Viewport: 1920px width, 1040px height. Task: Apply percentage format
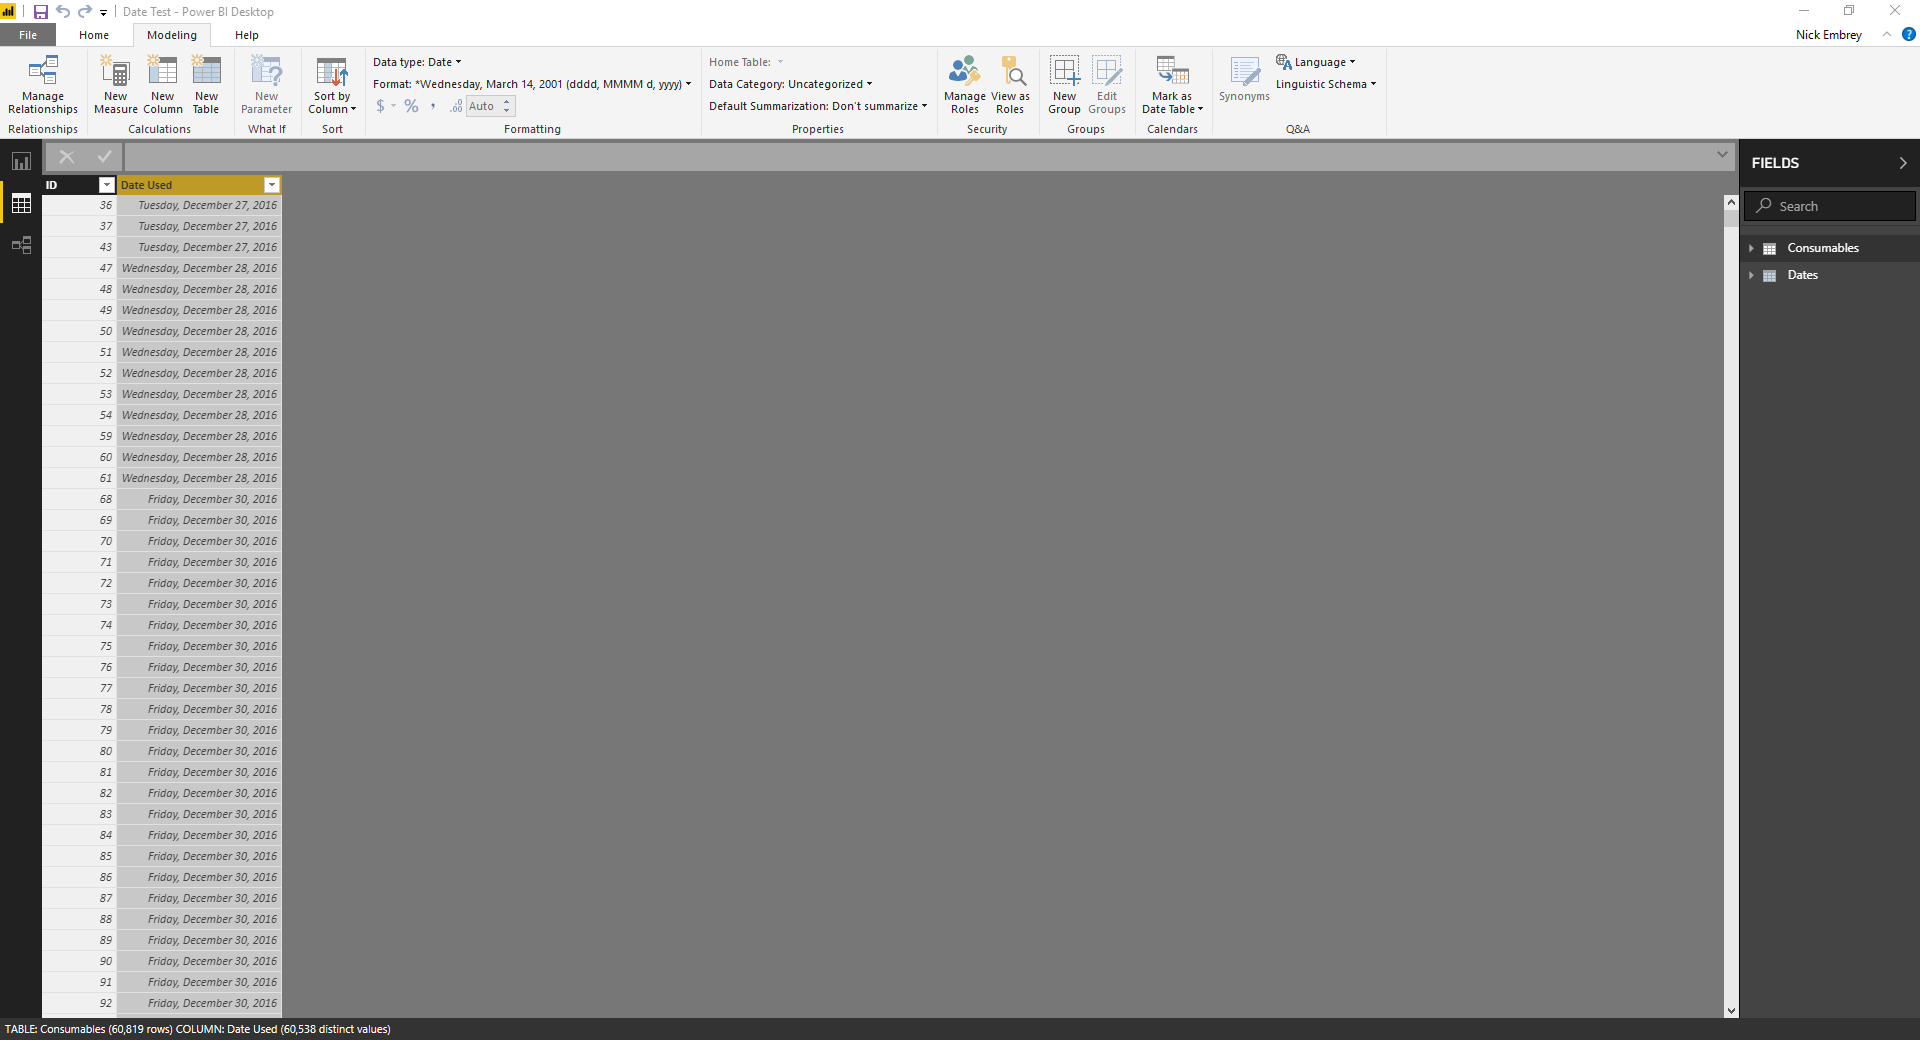(x=411, y=106)
